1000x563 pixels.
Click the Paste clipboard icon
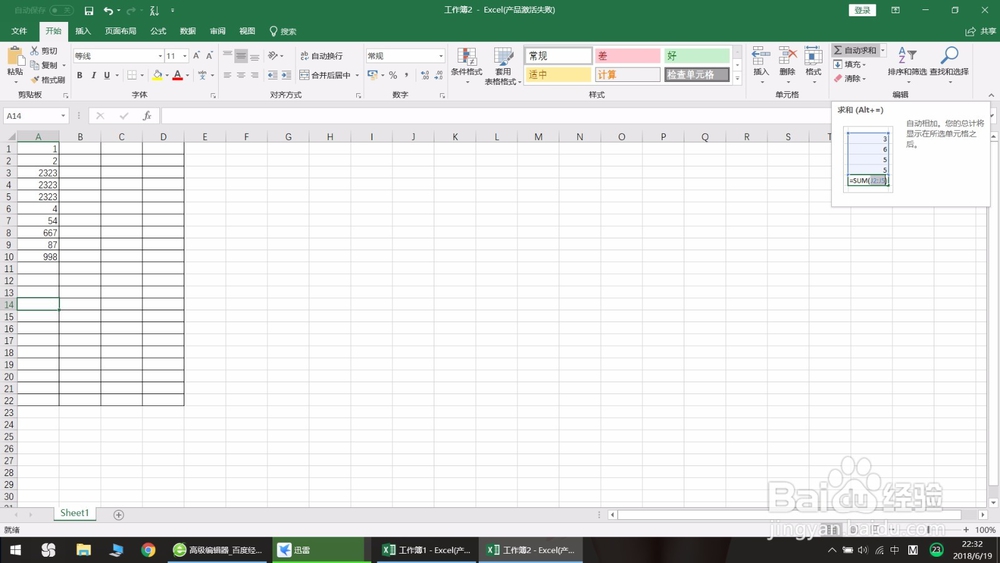tap(15, 57)
